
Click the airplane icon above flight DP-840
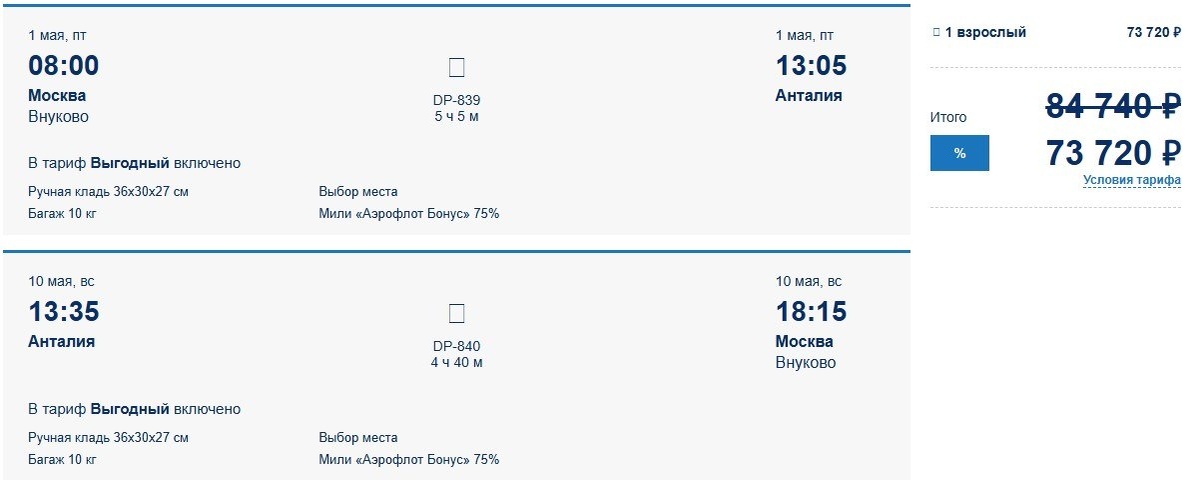(x=457, y=314)
